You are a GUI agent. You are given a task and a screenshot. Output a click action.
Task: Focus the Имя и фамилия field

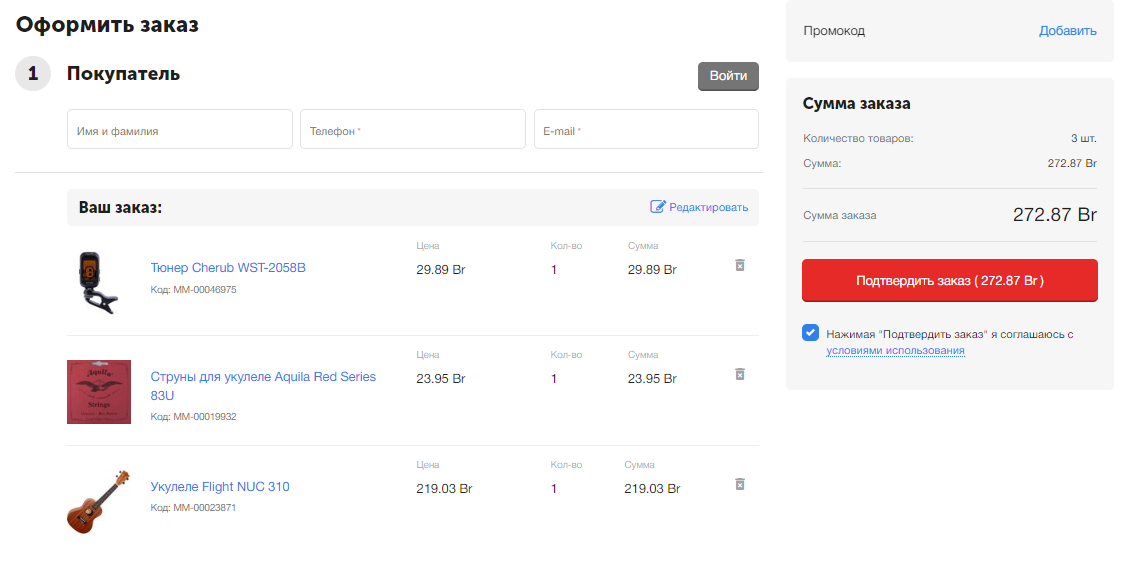click(180, 129)
